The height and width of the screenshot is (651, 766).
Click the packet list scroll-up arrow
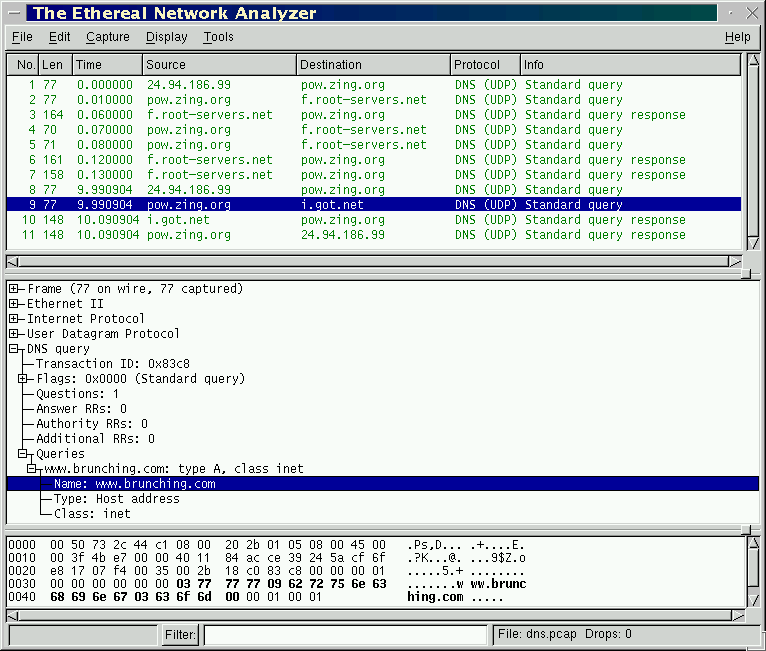753,61
